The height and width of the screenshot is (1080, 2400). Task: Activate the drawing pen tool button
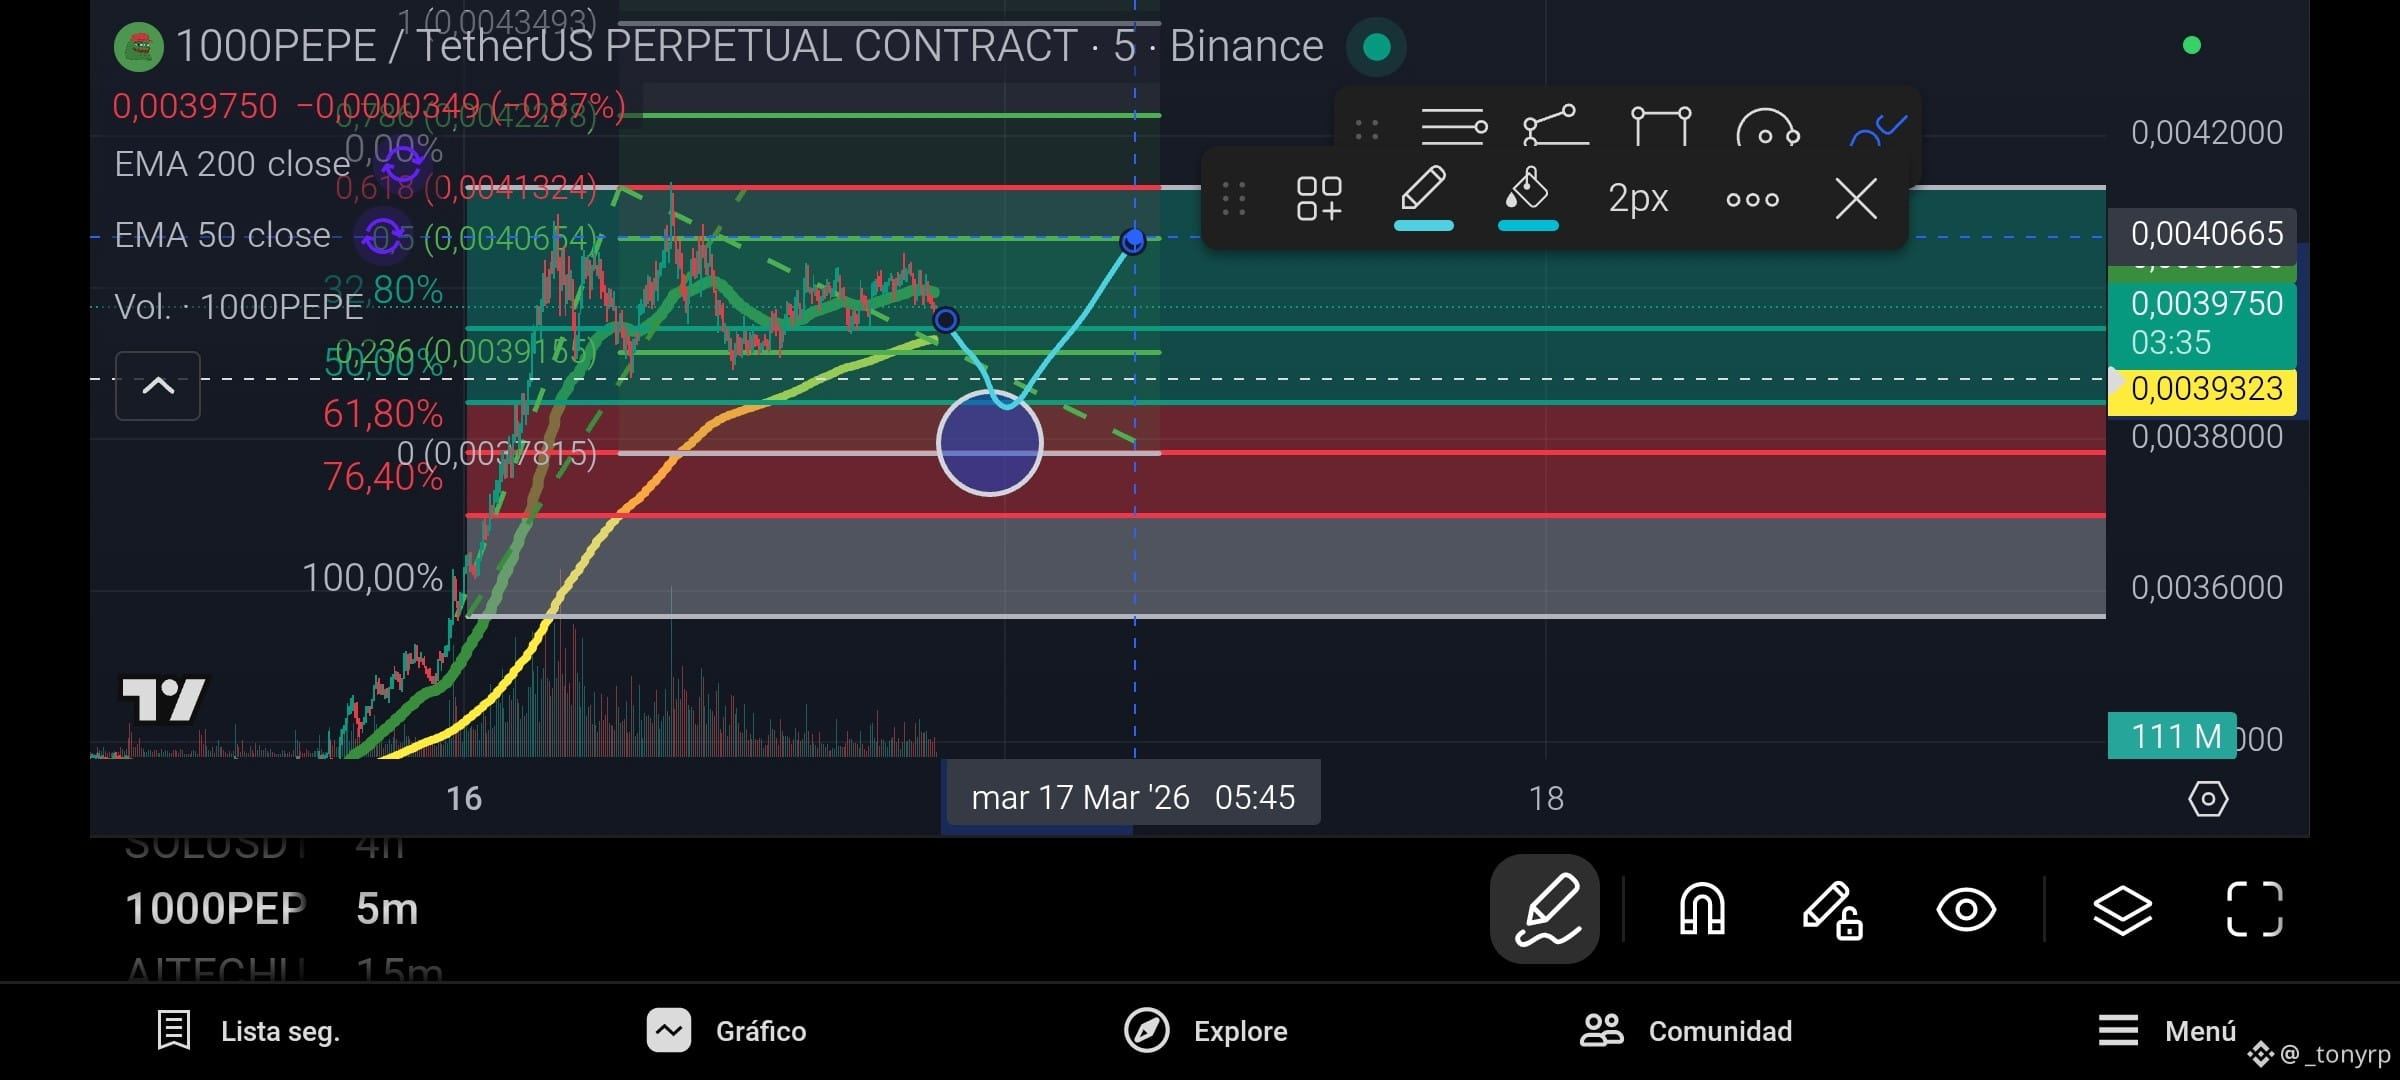(x=1545, y=909)
